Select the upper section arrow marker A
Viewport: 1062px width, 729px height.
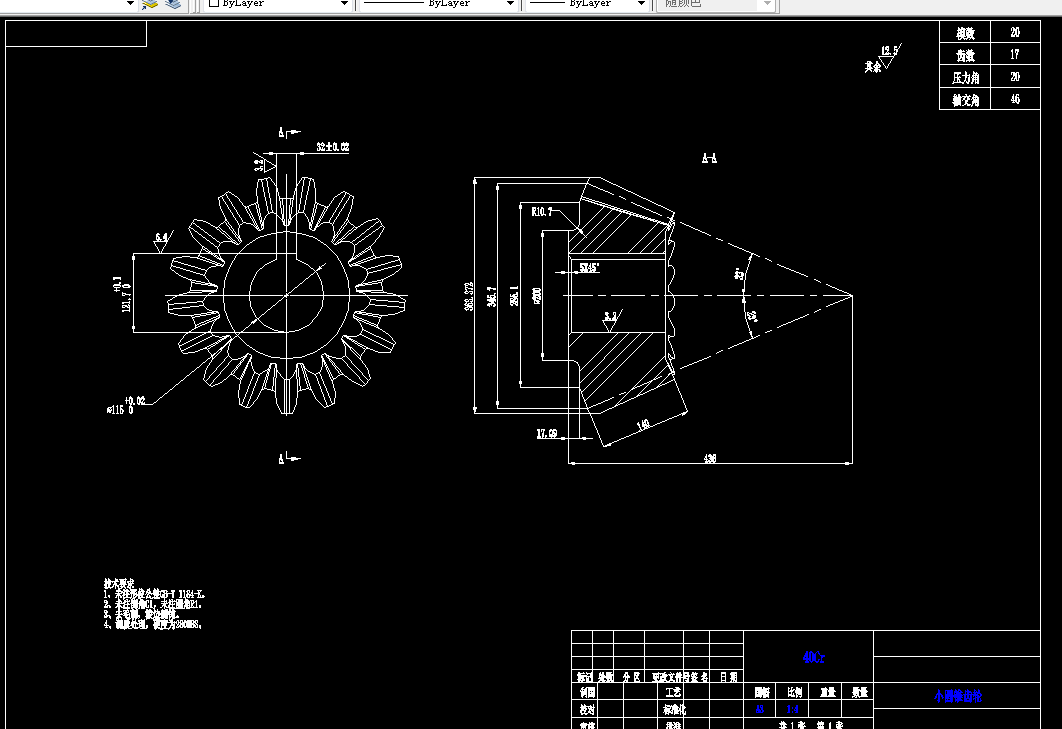click(289, 132)
